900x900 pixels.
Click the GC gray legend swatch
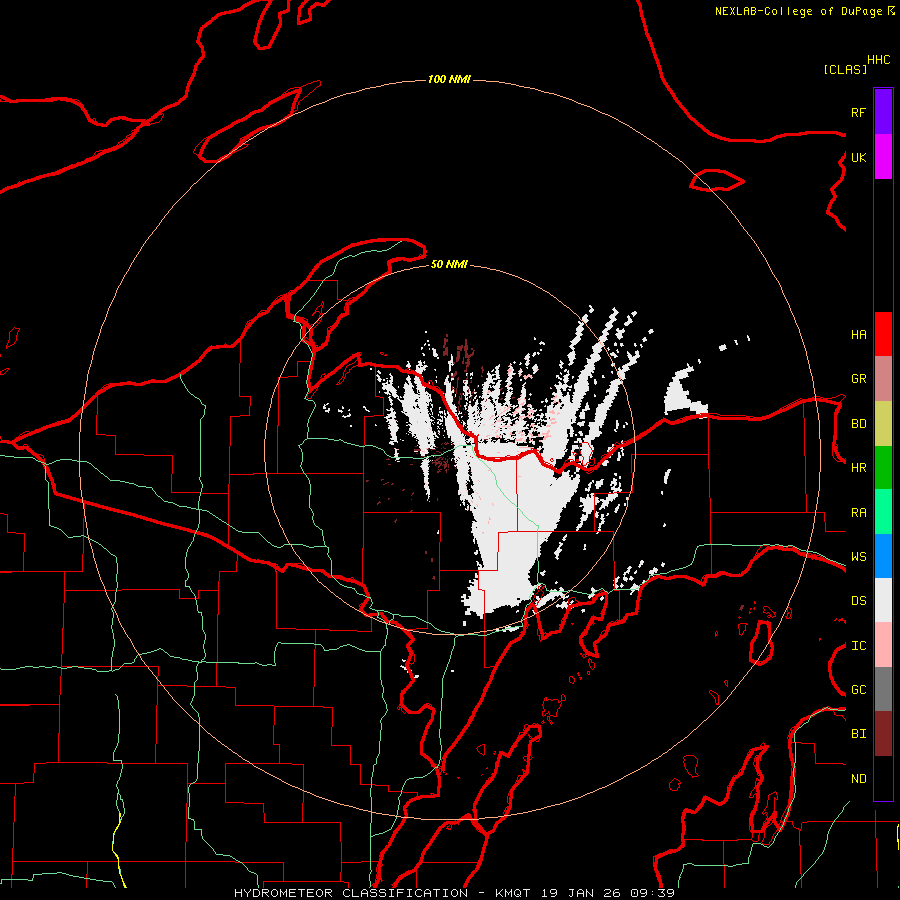(x=883, y=689)
